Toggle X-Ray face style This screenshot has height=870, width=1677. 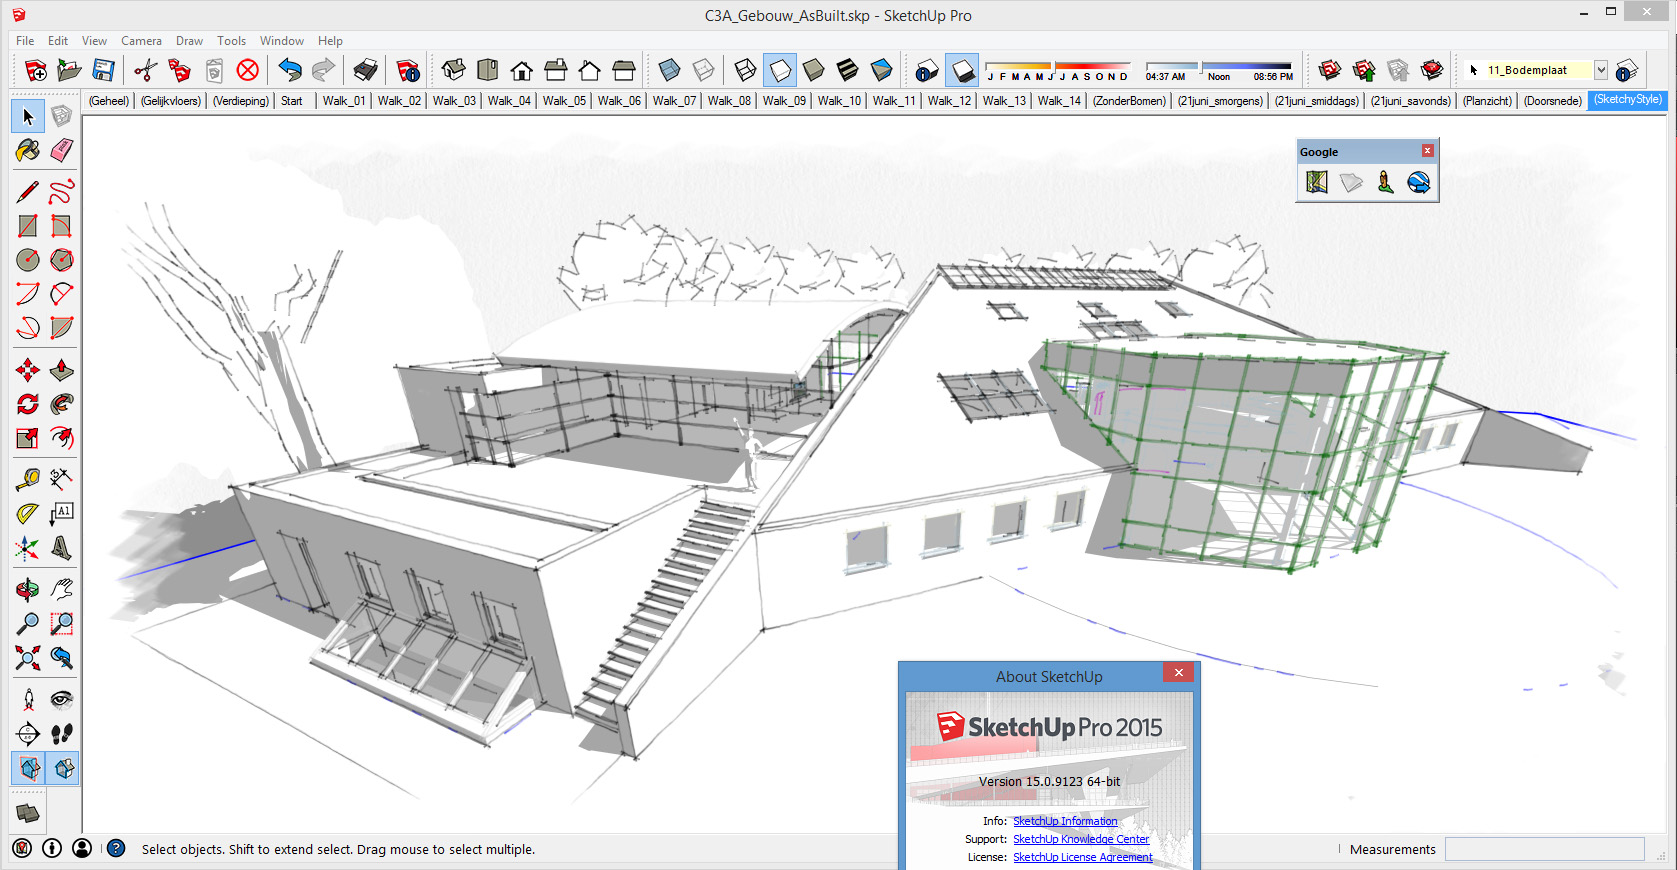click(x=670, y=70)
